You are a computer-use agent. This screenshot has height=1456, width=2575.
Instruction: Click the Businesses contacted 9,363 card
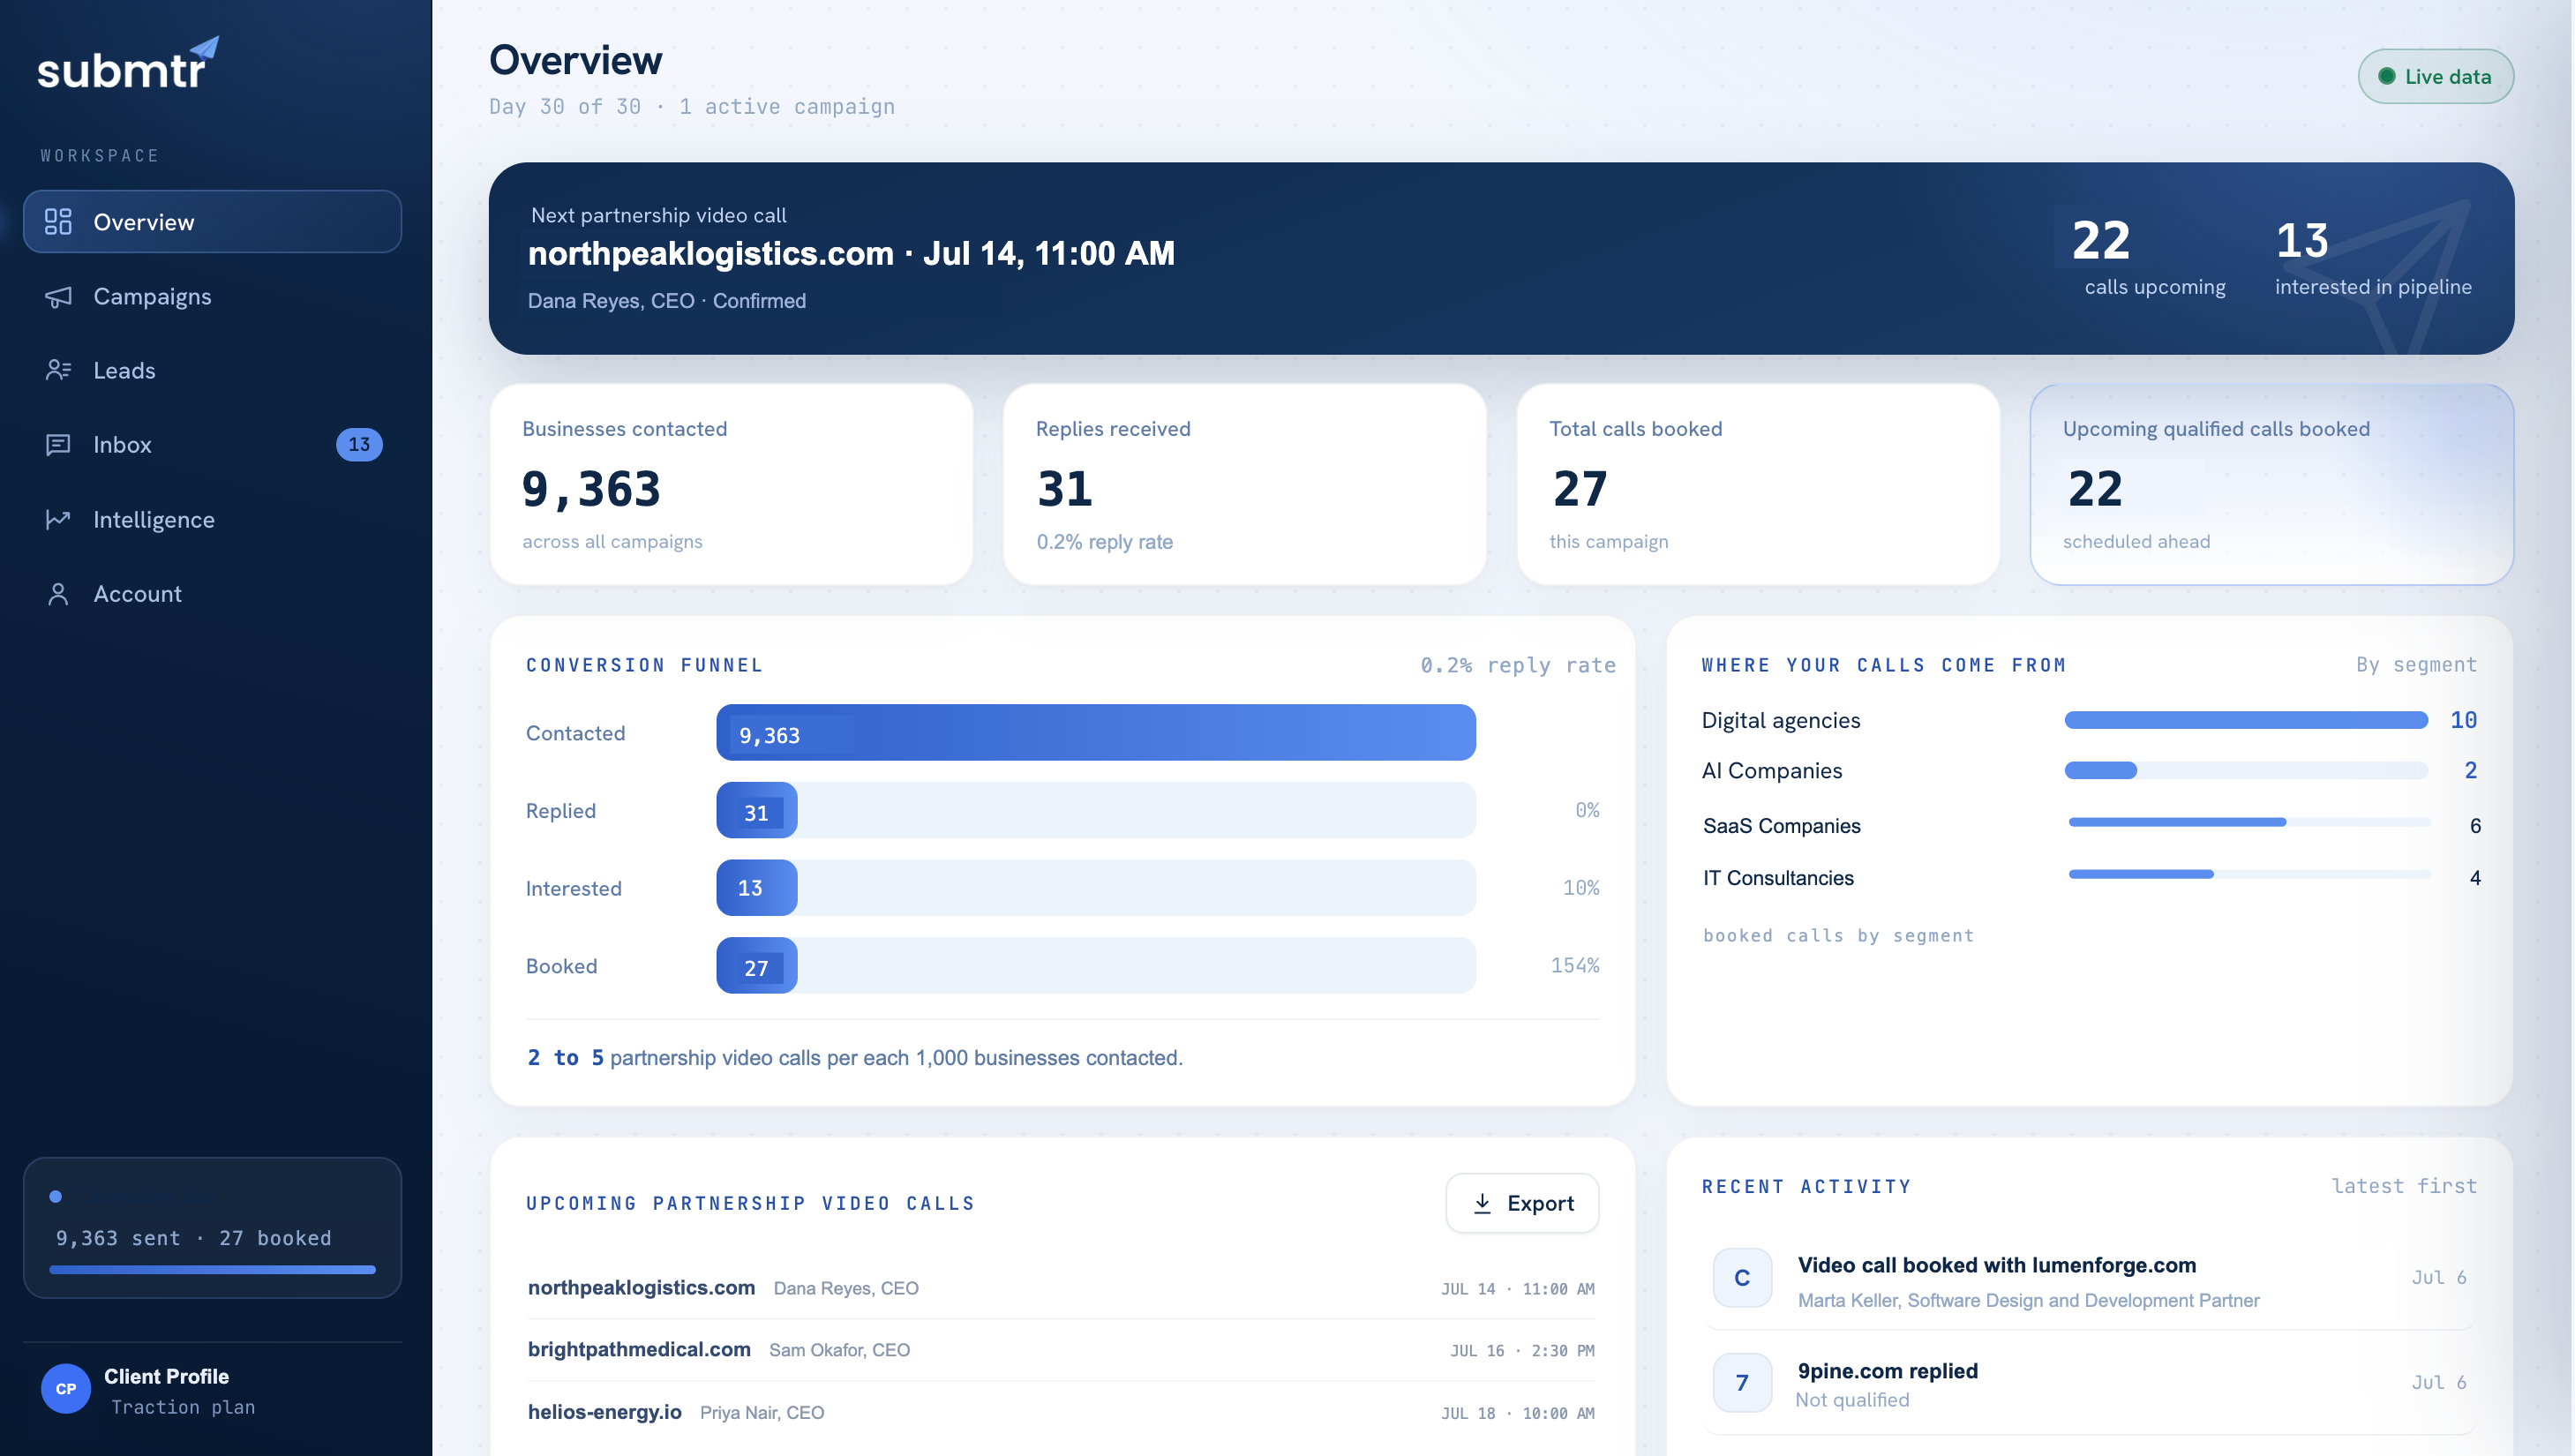pyautogui.click(x=731, y=485)
